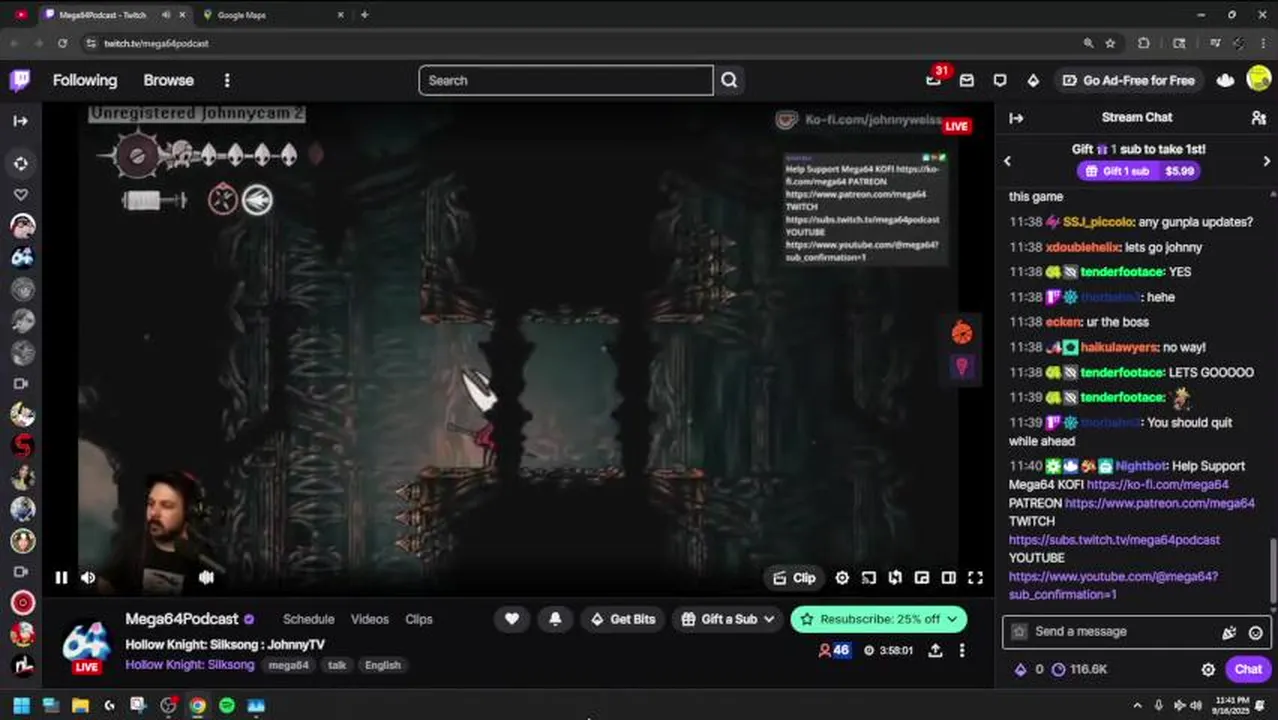Click Go Ad-Free for Free button
Screen dimensions: 1278x720
pyautogui.click(x=1128, y=80)
